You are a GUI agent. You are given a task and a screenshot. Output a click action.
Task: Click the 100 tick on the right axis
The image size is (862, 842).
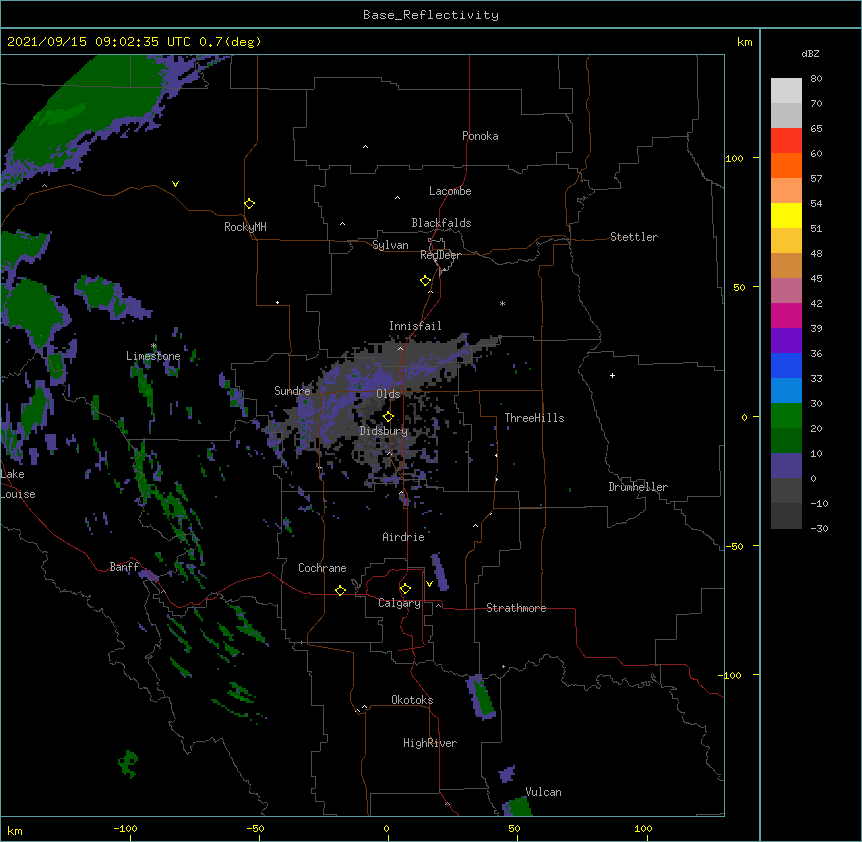pyautogui.click(x=734, y=158)
